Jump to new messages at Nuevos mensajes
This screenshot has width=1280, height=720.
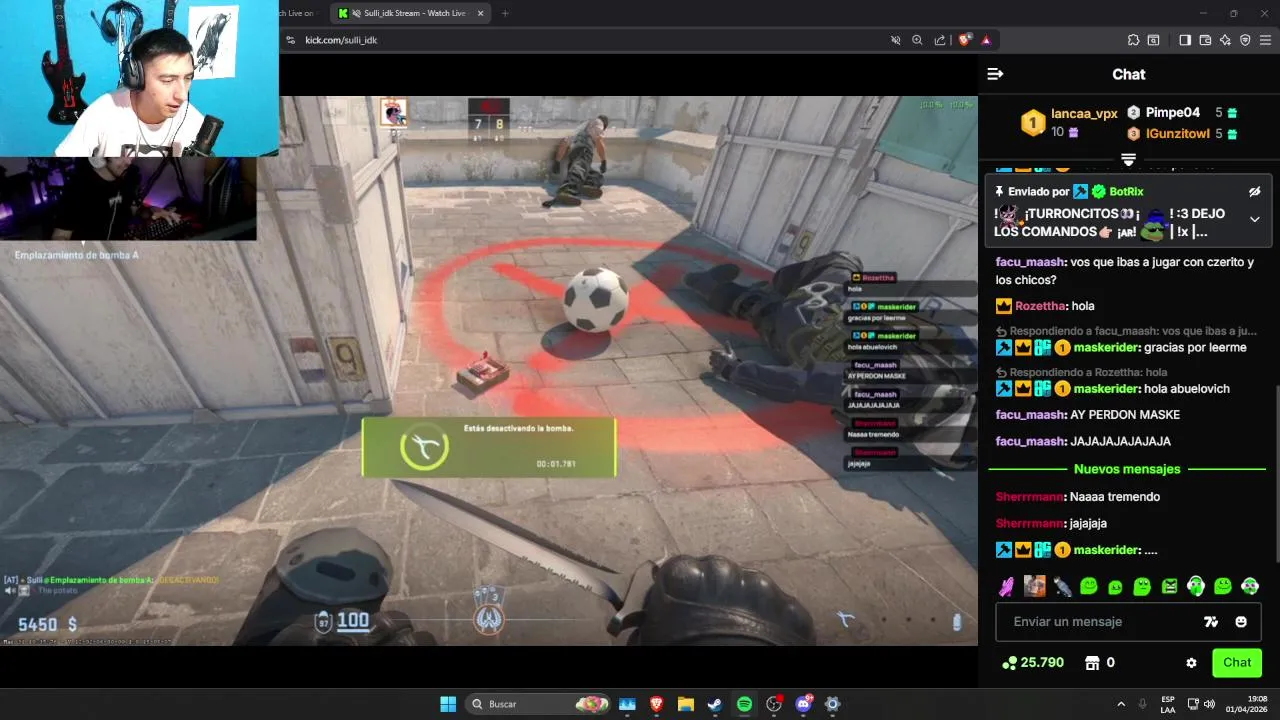(x=1127, y=469)
